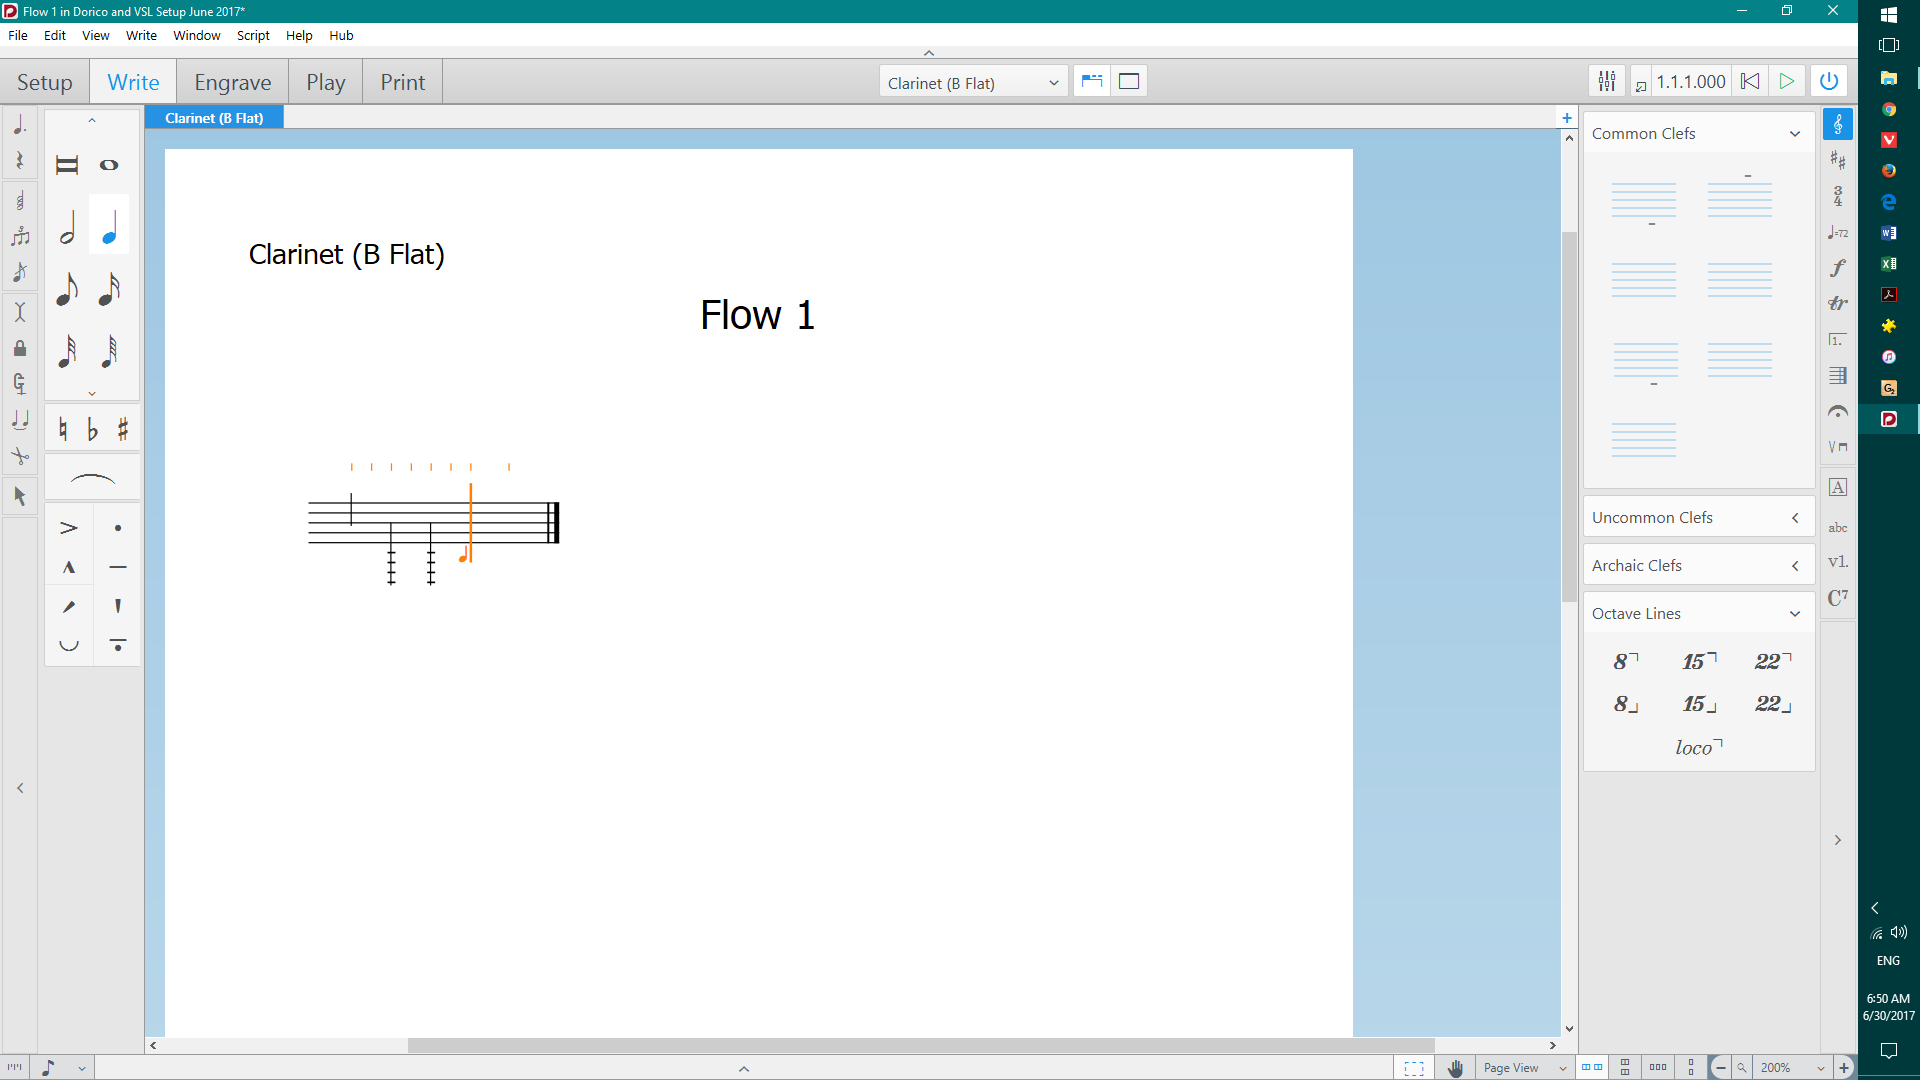Click the sharp accidental button
Screen dimensions: 1920x1080
[122, 430]
